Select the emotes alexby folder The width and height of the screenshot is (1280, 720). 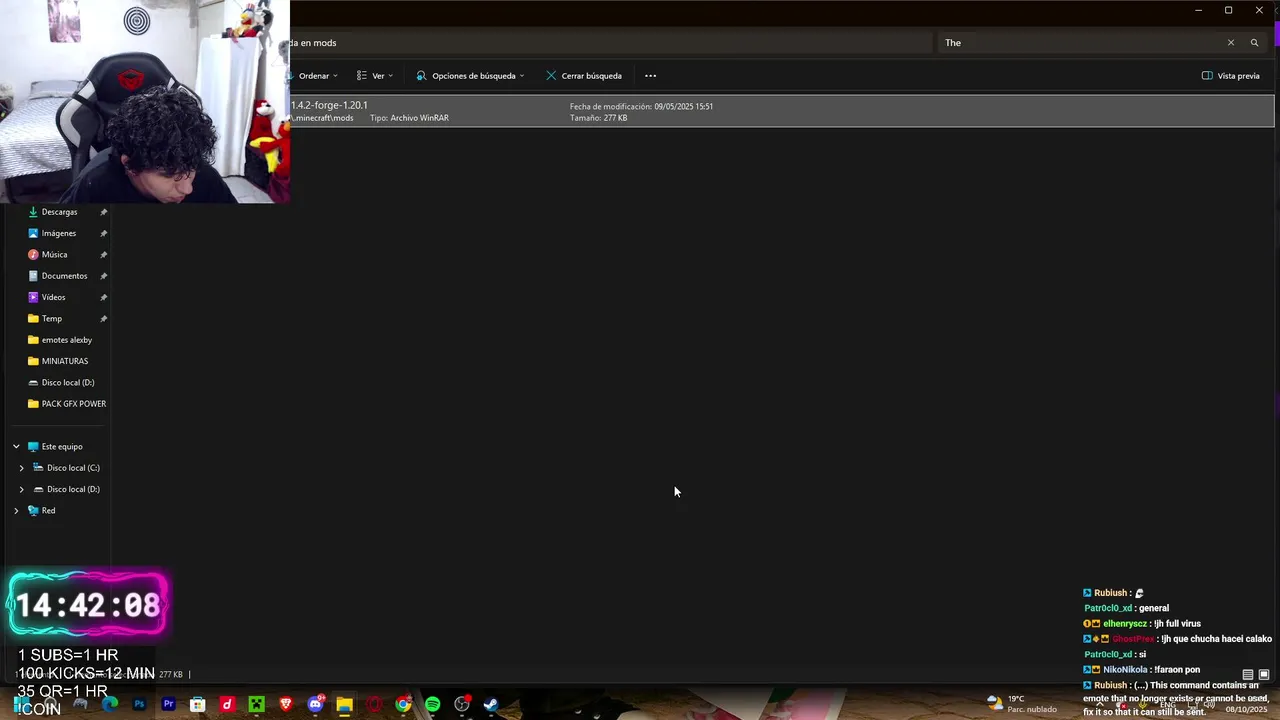[66, 340]
